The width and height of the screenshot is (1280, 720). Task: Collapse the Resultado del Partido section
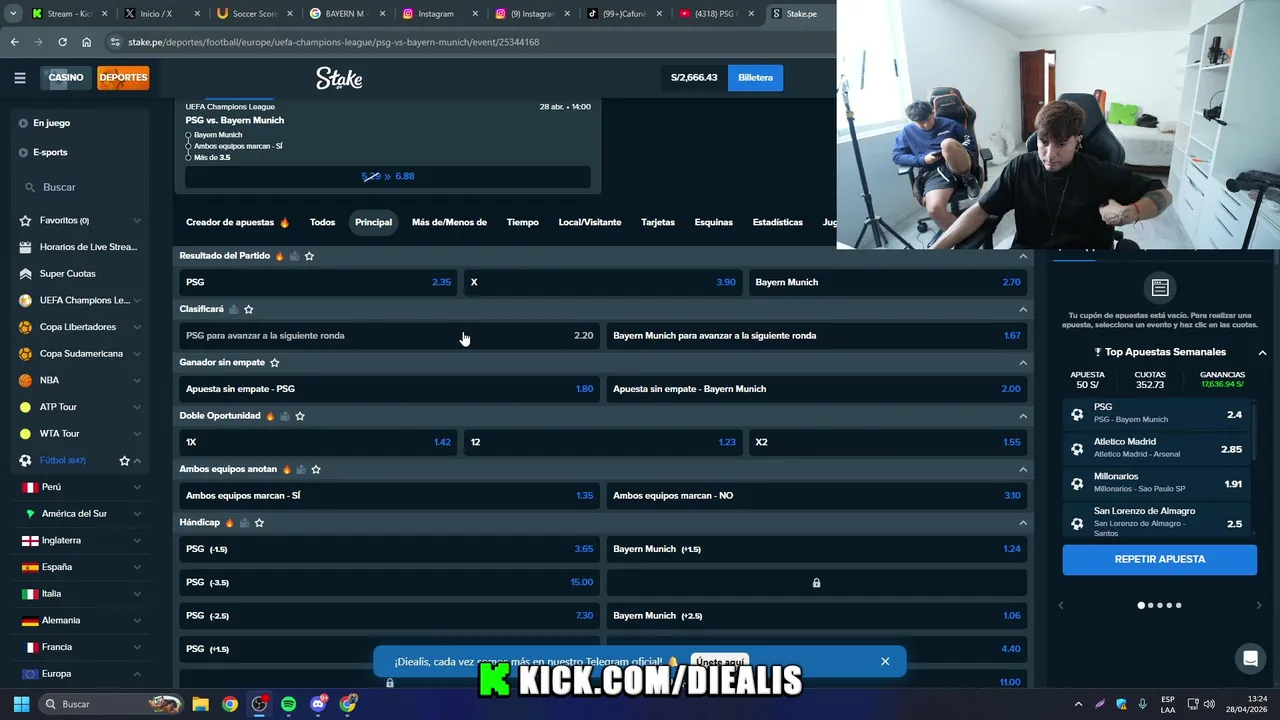(1022, 256)
